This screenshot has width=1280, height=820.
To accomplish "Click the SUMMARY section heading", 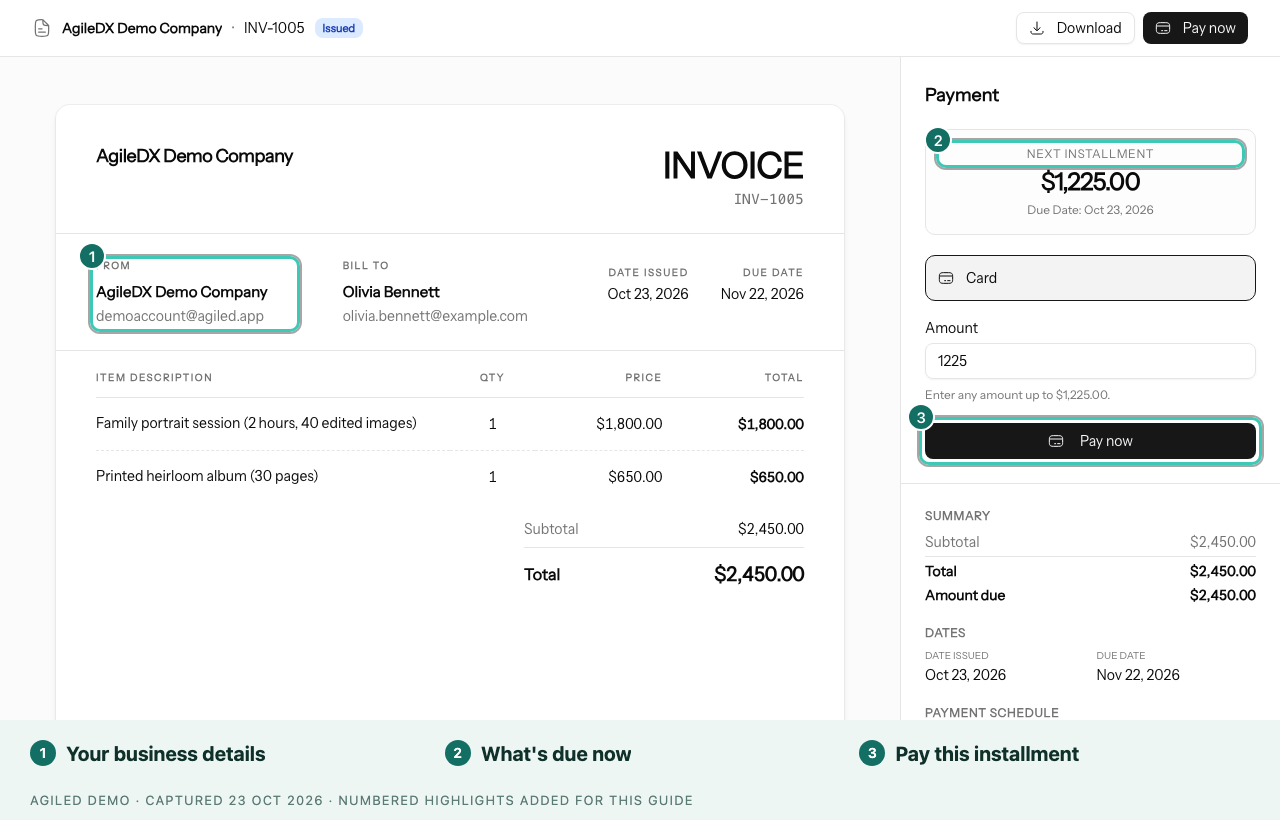I will pos(957,516).
